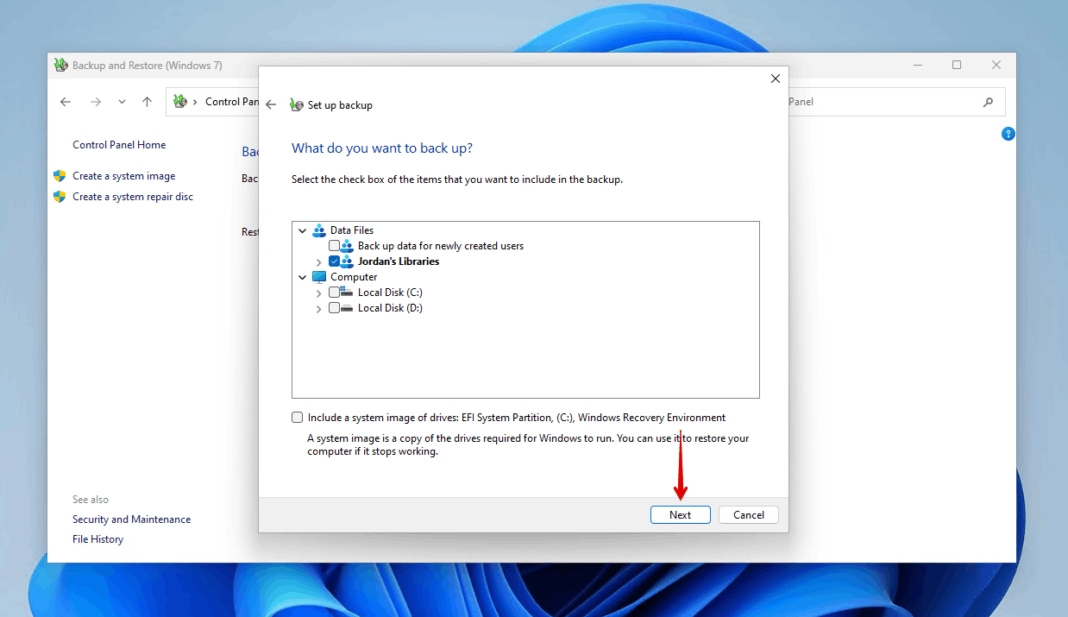Image resolution: width=1068 pixels, height=617 pixels.
Task: Click the Computer monitor icon in the tree
Action: (x=319, y=277)
